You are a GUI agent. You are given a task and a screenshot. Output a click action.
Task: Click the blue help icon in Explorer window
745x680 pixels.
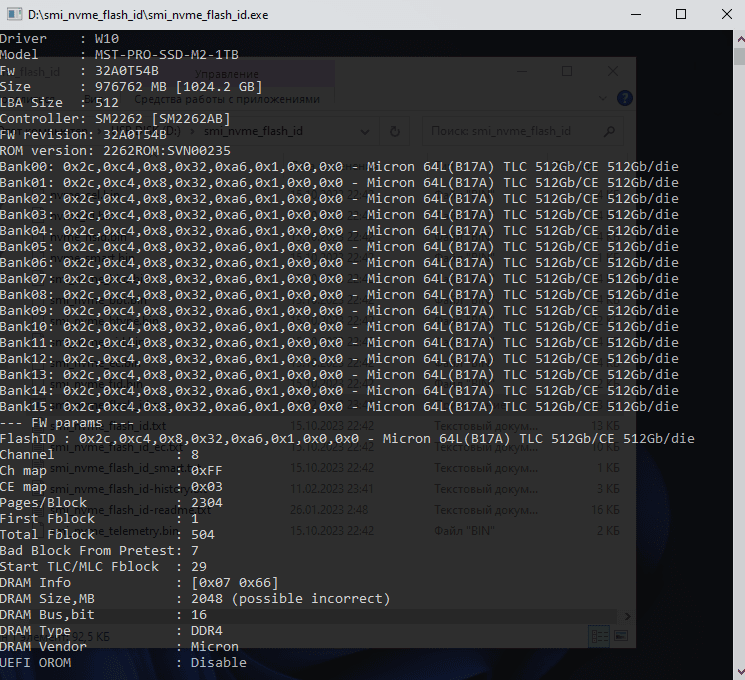tap(624, 98)
